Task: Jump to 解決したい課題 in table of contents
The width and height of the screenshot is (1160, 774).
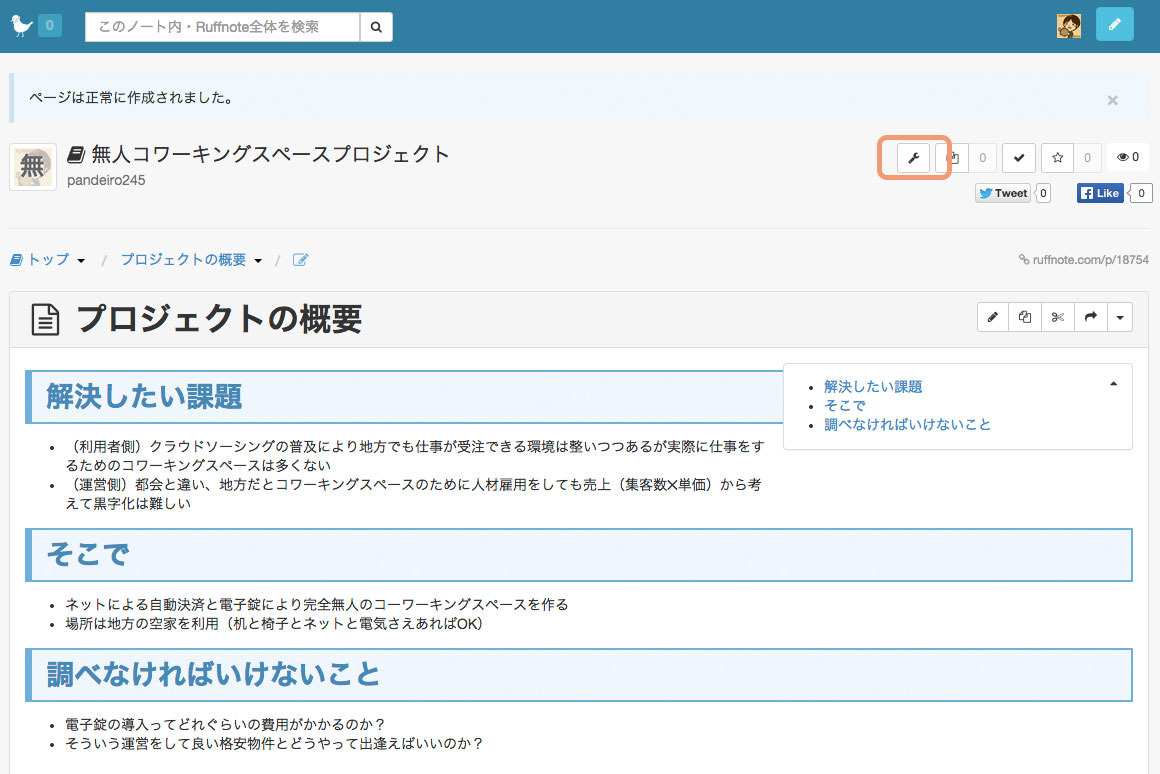Action: pyautogui.click(x=872, y=387)
